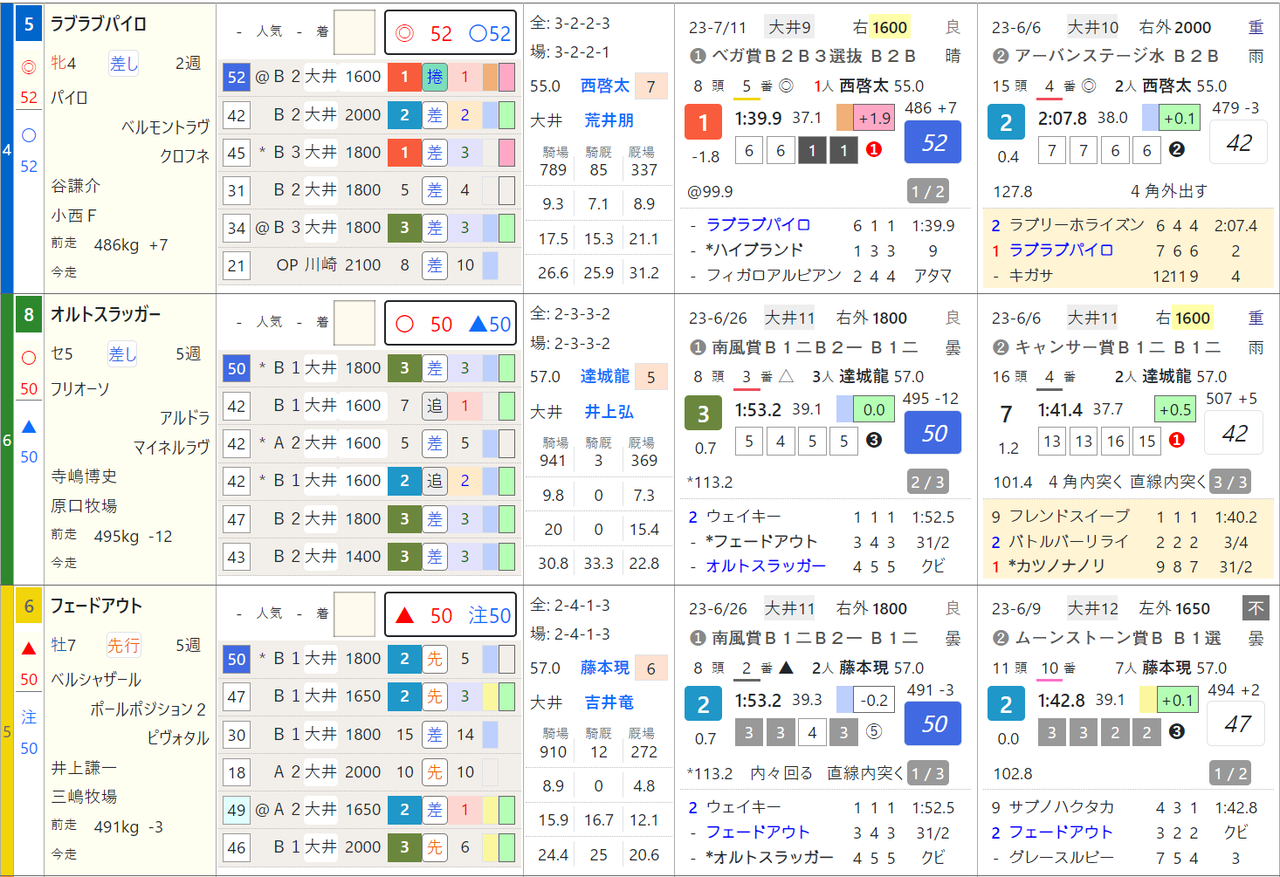The width and height of the screenshot is (1280, 877).
Task: Open the ラブリーホライズン result entry
Action: tap(1077, 224)
